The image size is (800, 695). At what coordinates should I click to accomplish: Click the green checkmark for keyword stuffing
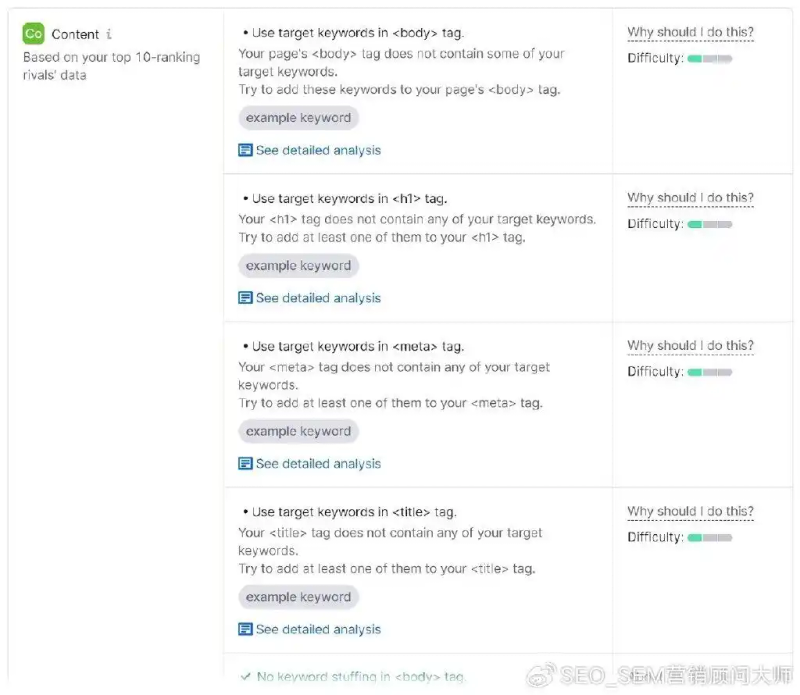(245, 677)
